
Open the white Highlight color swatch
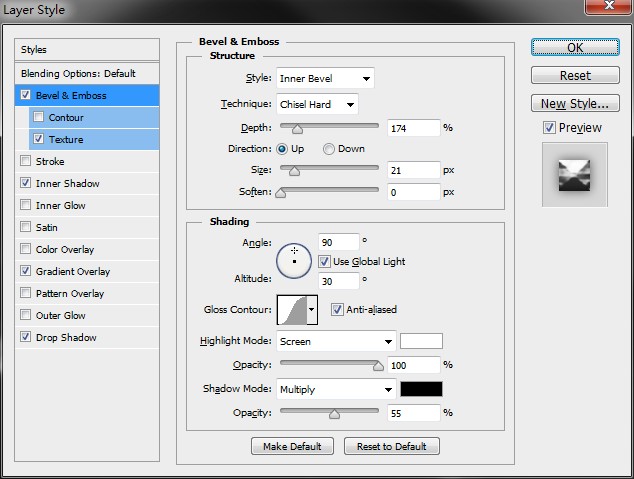coord(421,341)
